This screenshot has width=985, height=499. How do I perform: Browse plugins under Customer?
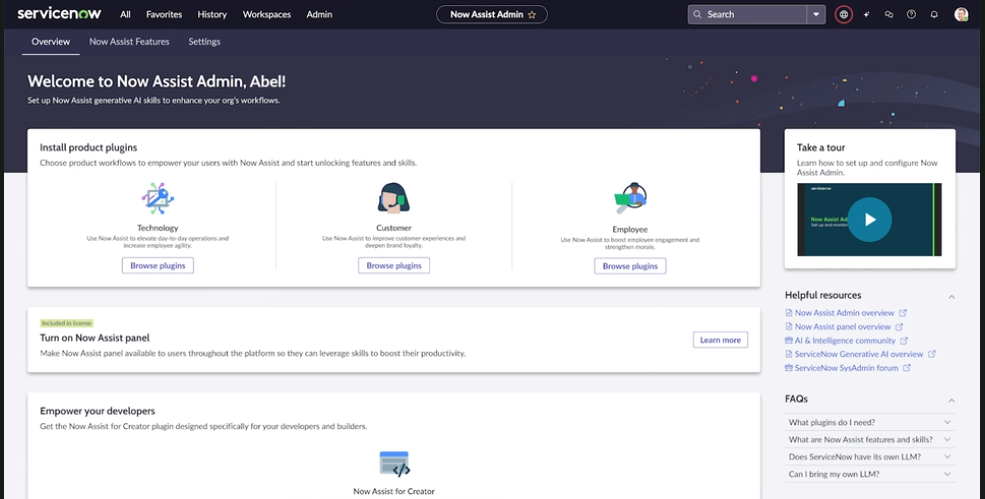394,266
